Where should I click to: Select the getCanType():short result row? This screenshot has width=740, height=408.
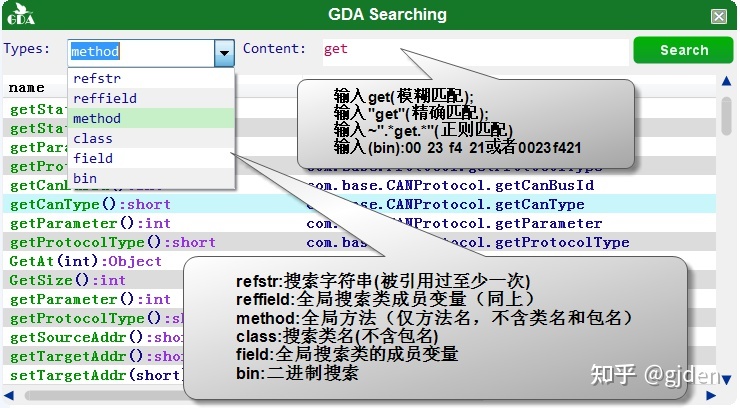[76, 204]
